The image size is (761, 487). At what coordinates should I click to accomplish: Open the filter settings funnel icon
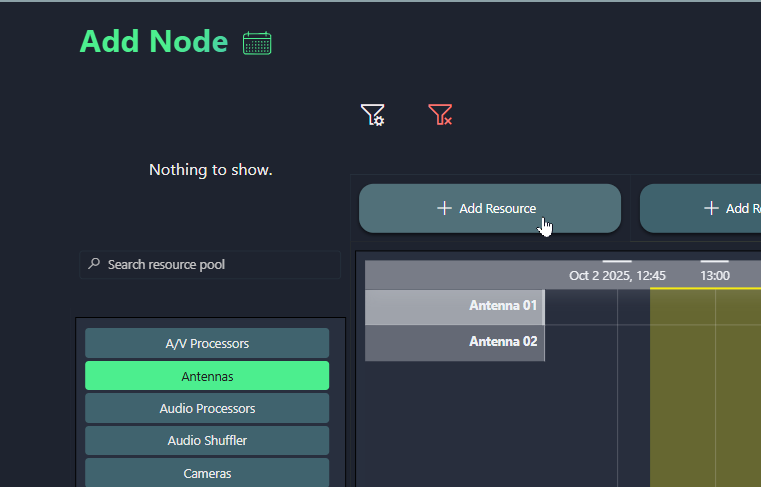(372, 115)
